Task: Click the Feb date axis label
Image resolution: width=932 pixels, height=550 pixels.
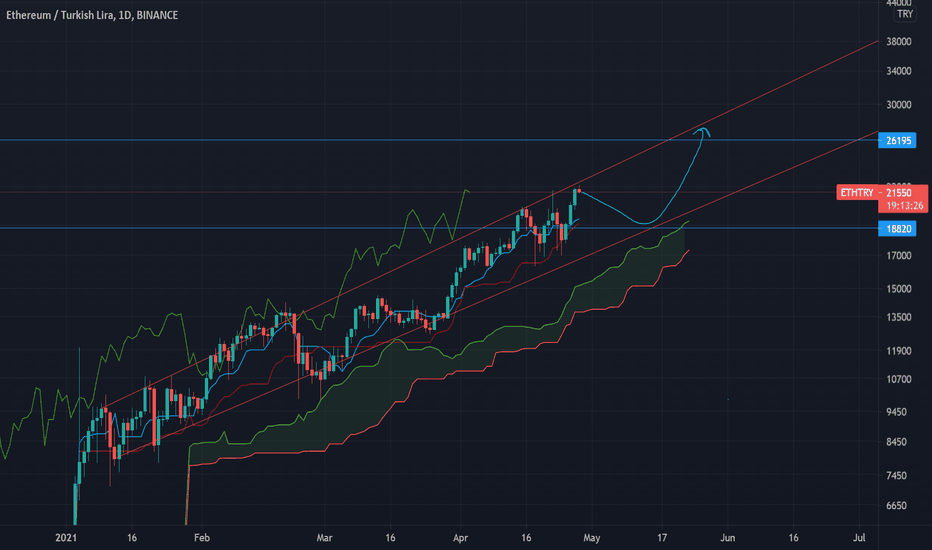Action: pos(202,538)
